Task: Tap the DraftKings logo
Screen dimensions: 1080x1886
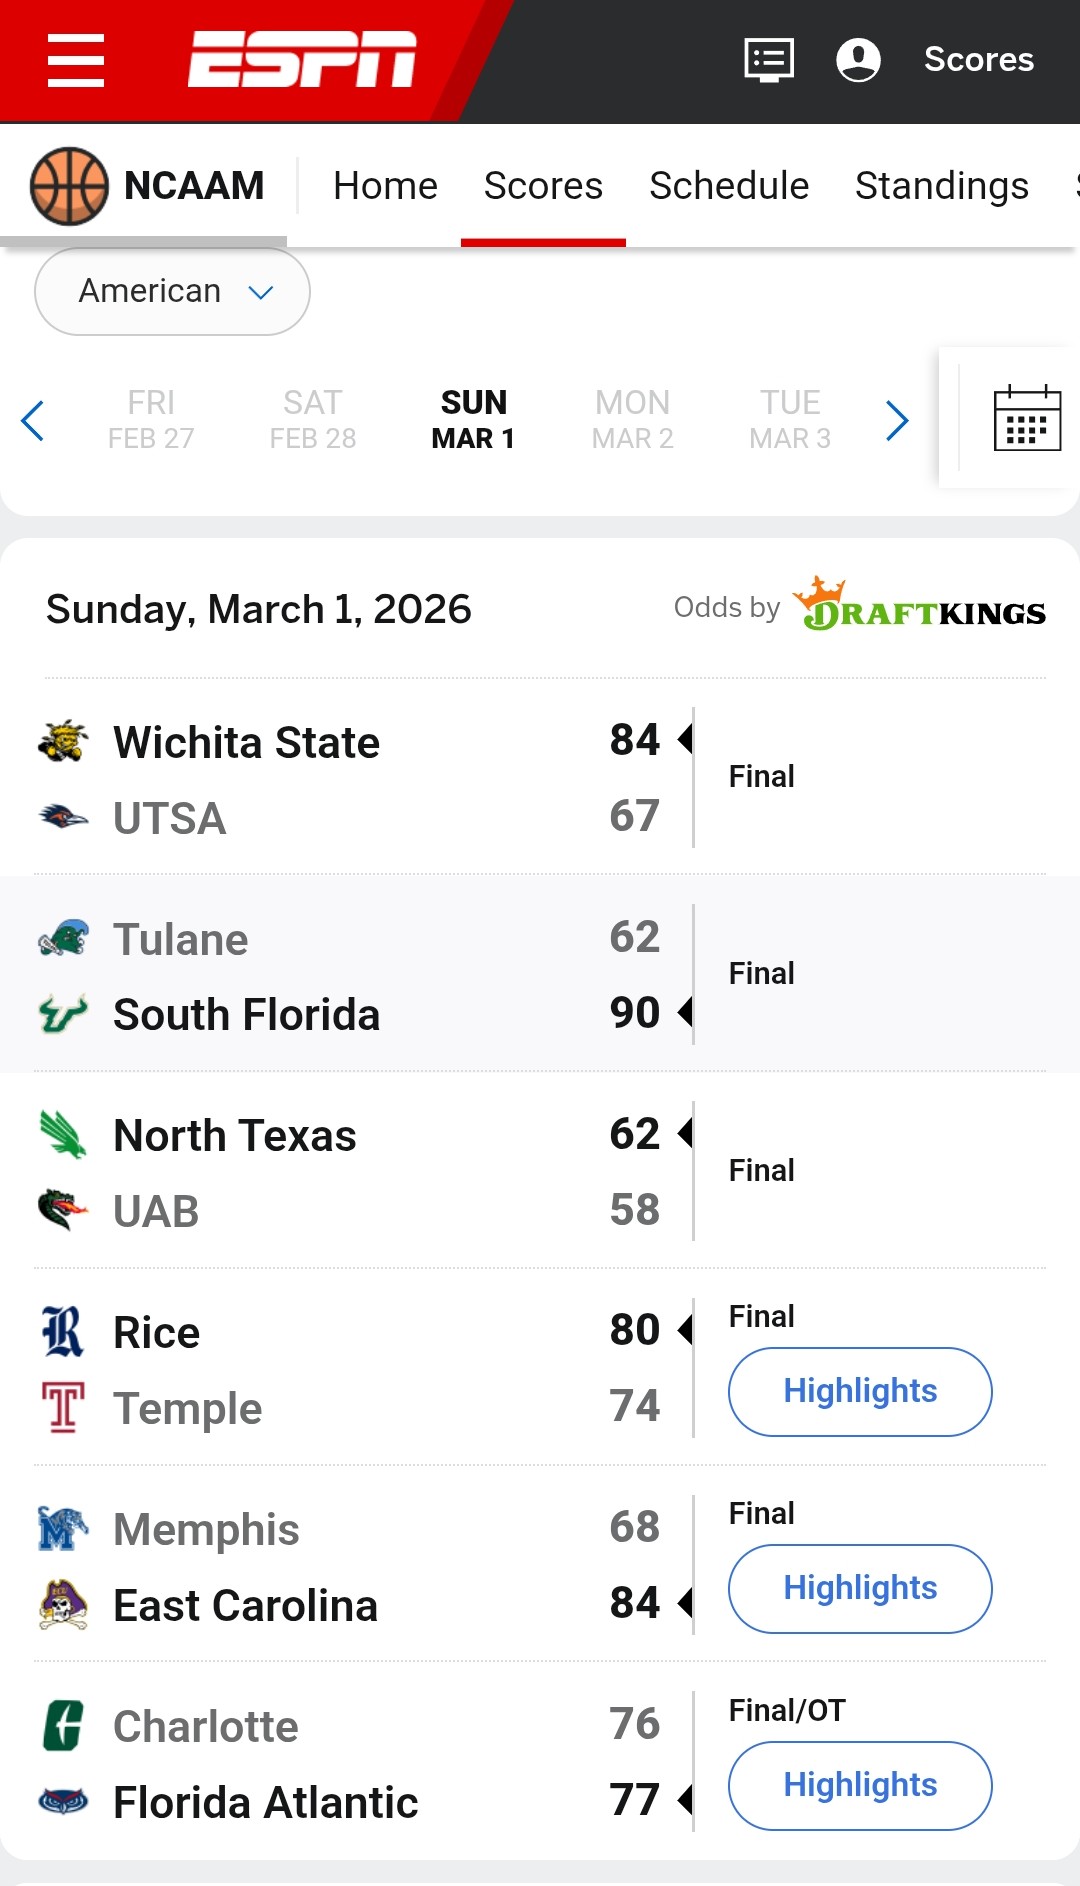Action: click(919, 606)
